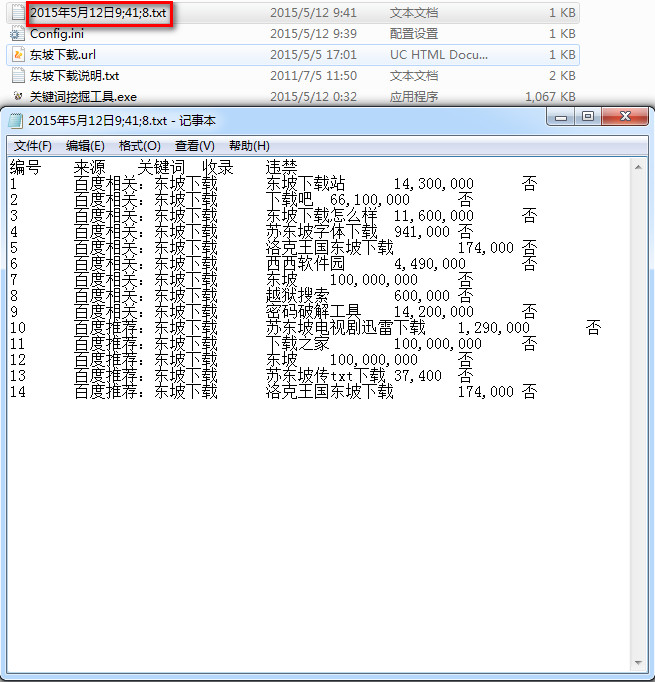The height and width of the screenshot is (682, 655).
Task: Click the 苏东坡传txt下载 keyword in row 13
Action: pos(325,375)
